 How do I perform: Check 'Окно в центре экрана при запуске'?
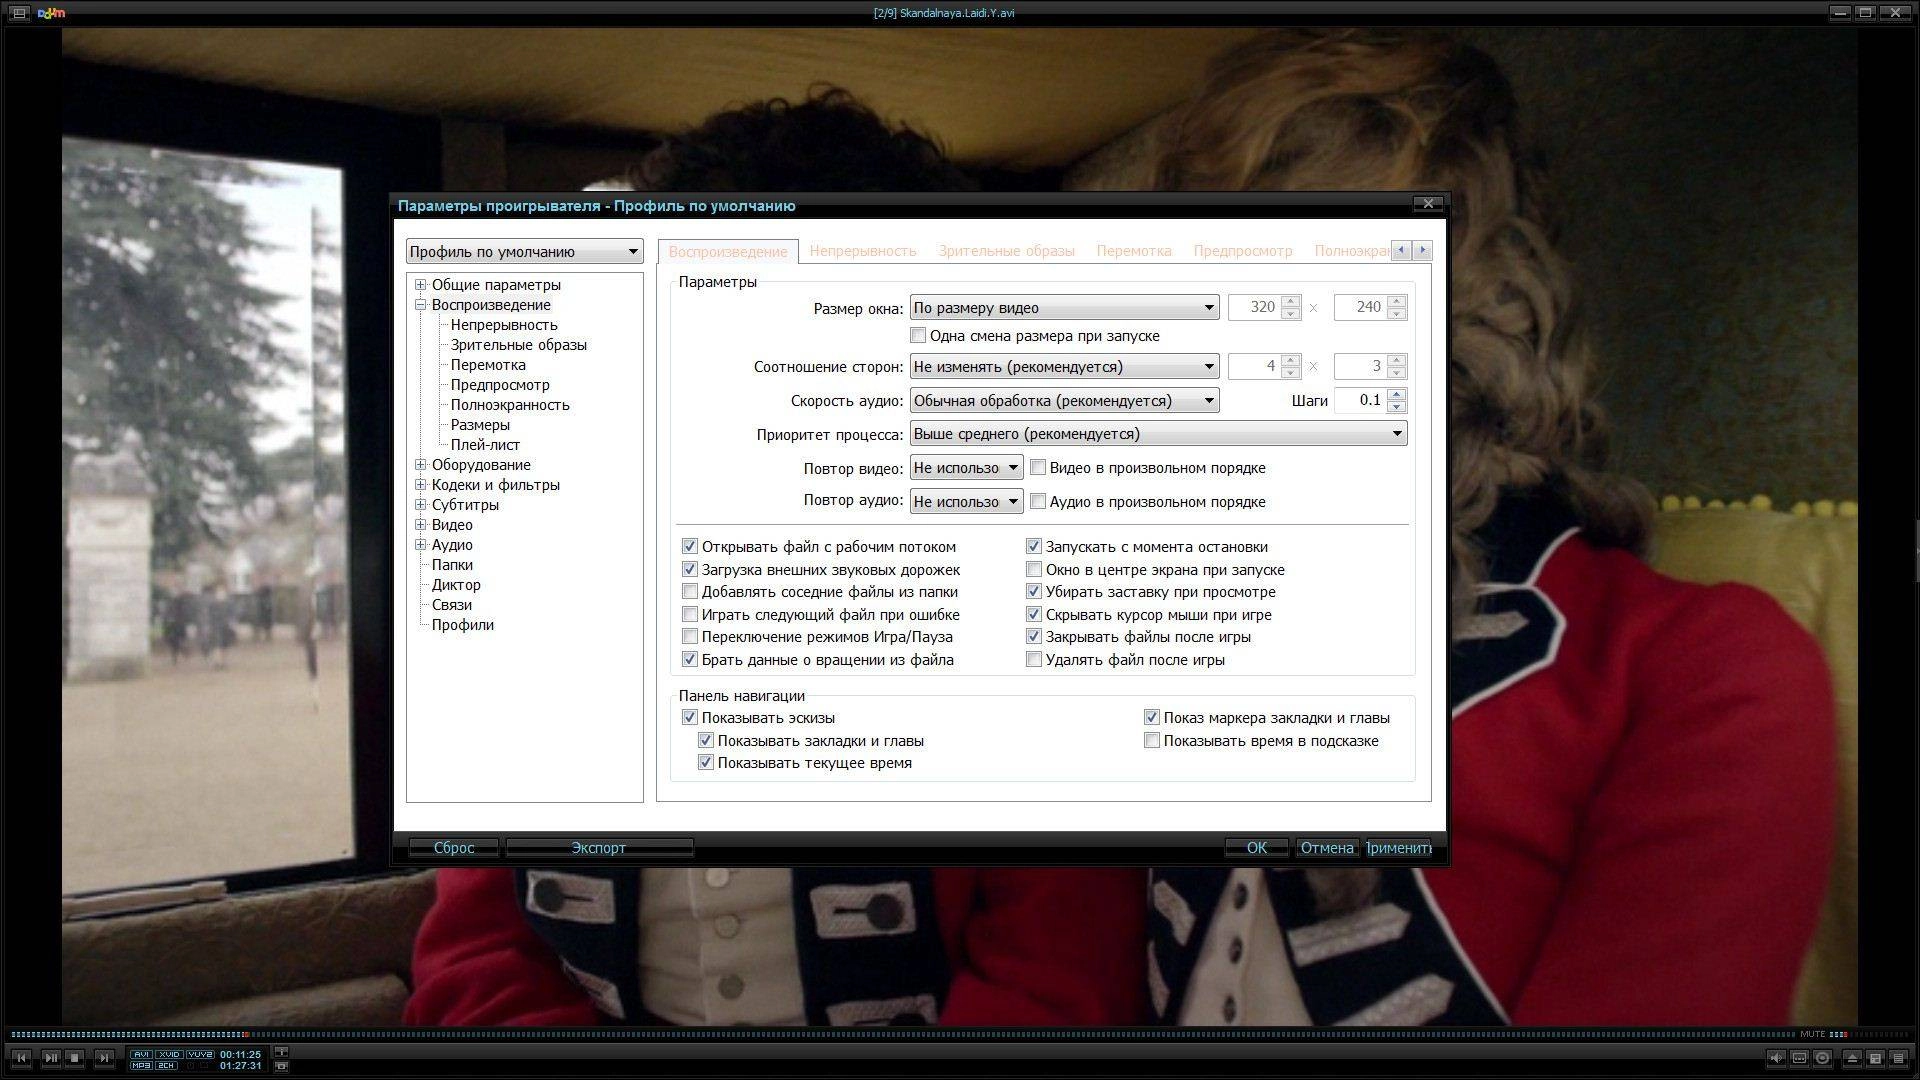point(1034,569)
